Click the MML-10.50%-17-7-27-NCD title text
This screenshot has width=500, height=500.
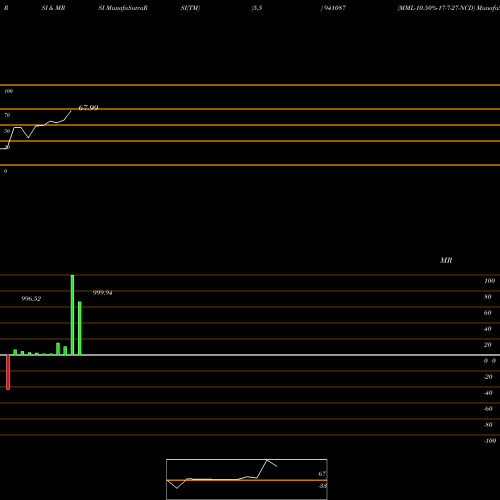point(436,8)
